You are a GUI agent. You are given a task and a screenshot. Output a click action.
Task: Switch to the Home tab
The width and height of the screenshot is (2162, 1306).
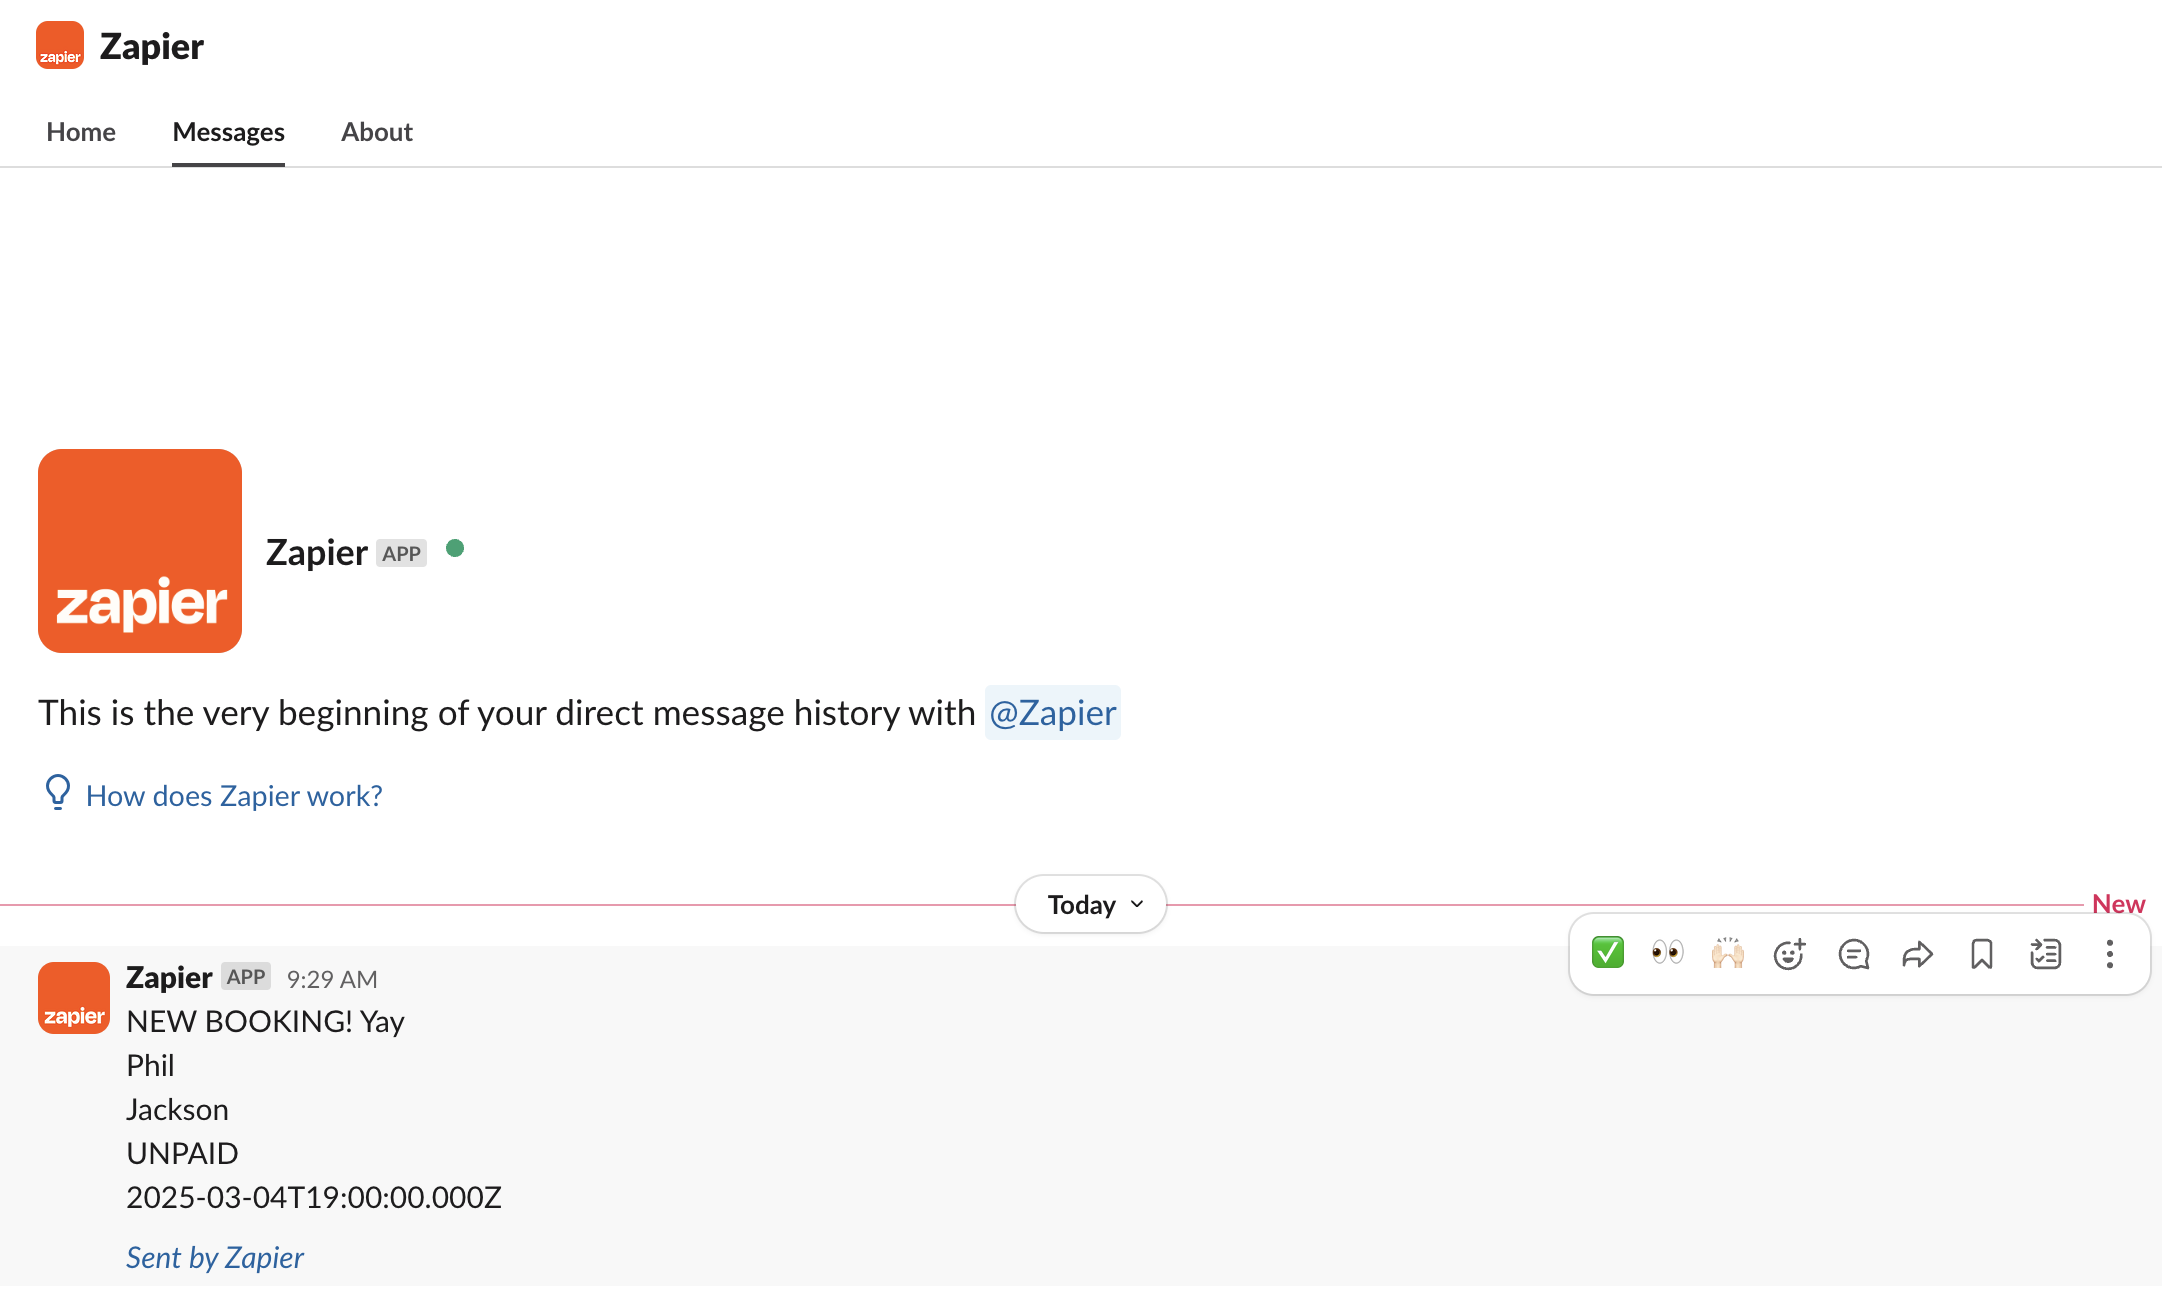tap(81, 132)
